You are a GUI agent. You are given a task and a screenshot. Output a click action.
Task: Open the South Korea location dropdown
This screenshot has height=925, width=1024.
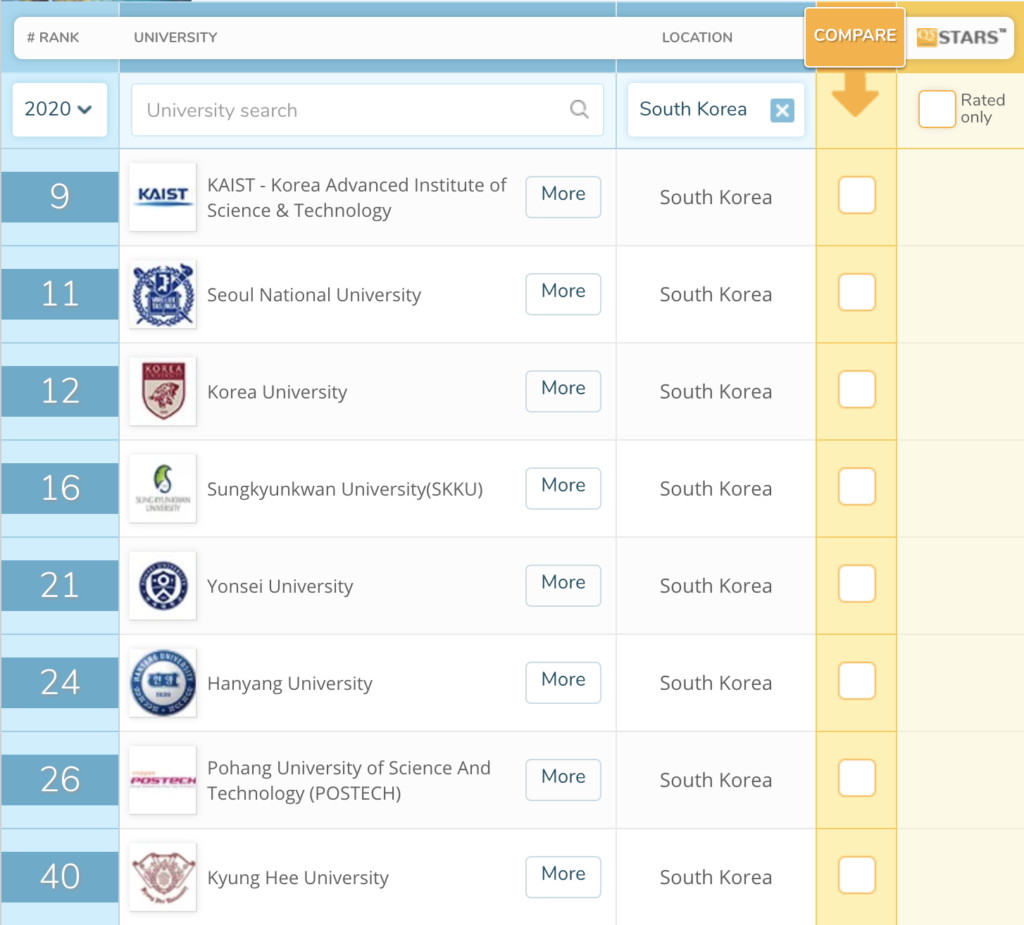click(694, 110)
